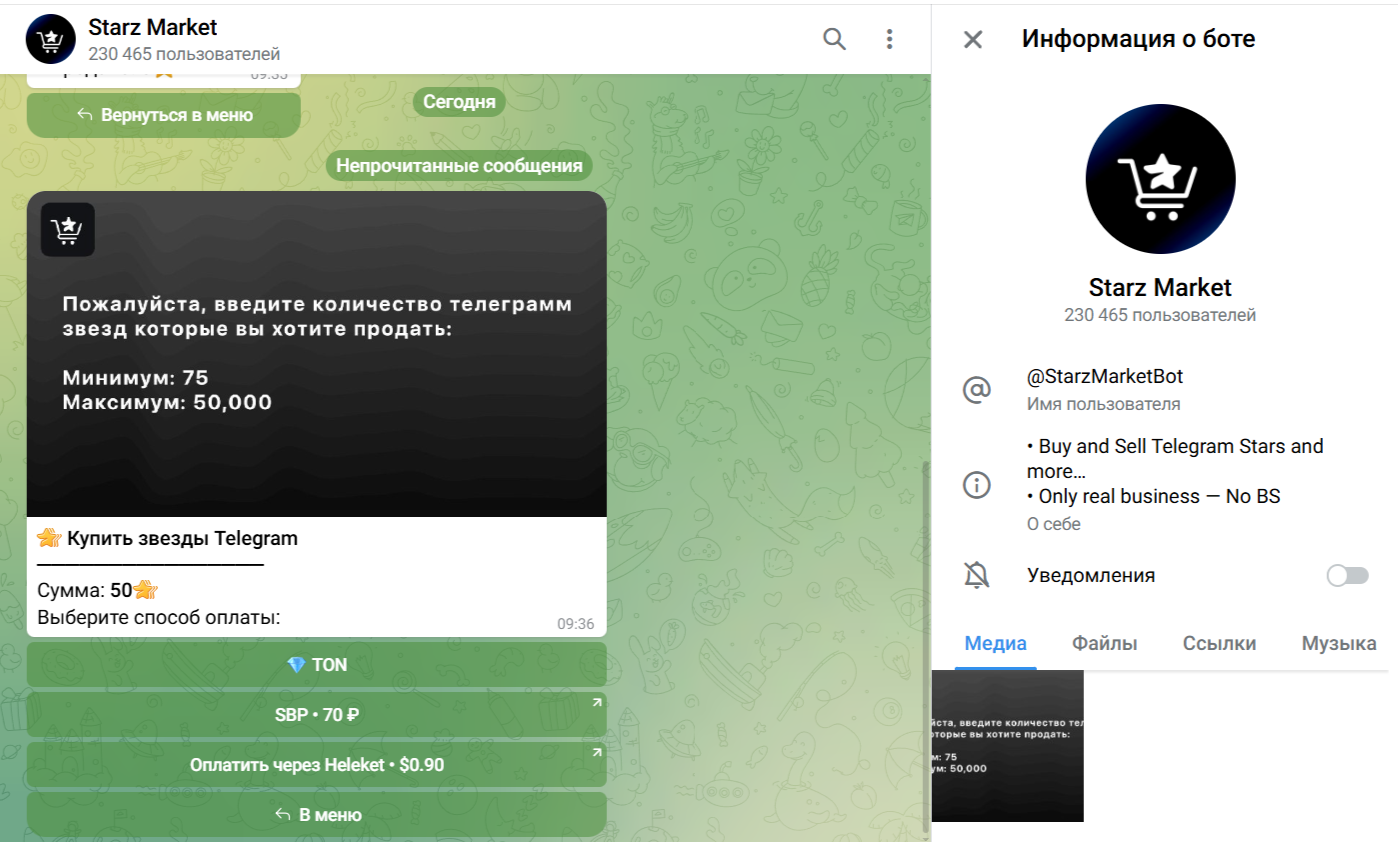
Task: Switch to the Медиа tab
Action: [994, 644]
